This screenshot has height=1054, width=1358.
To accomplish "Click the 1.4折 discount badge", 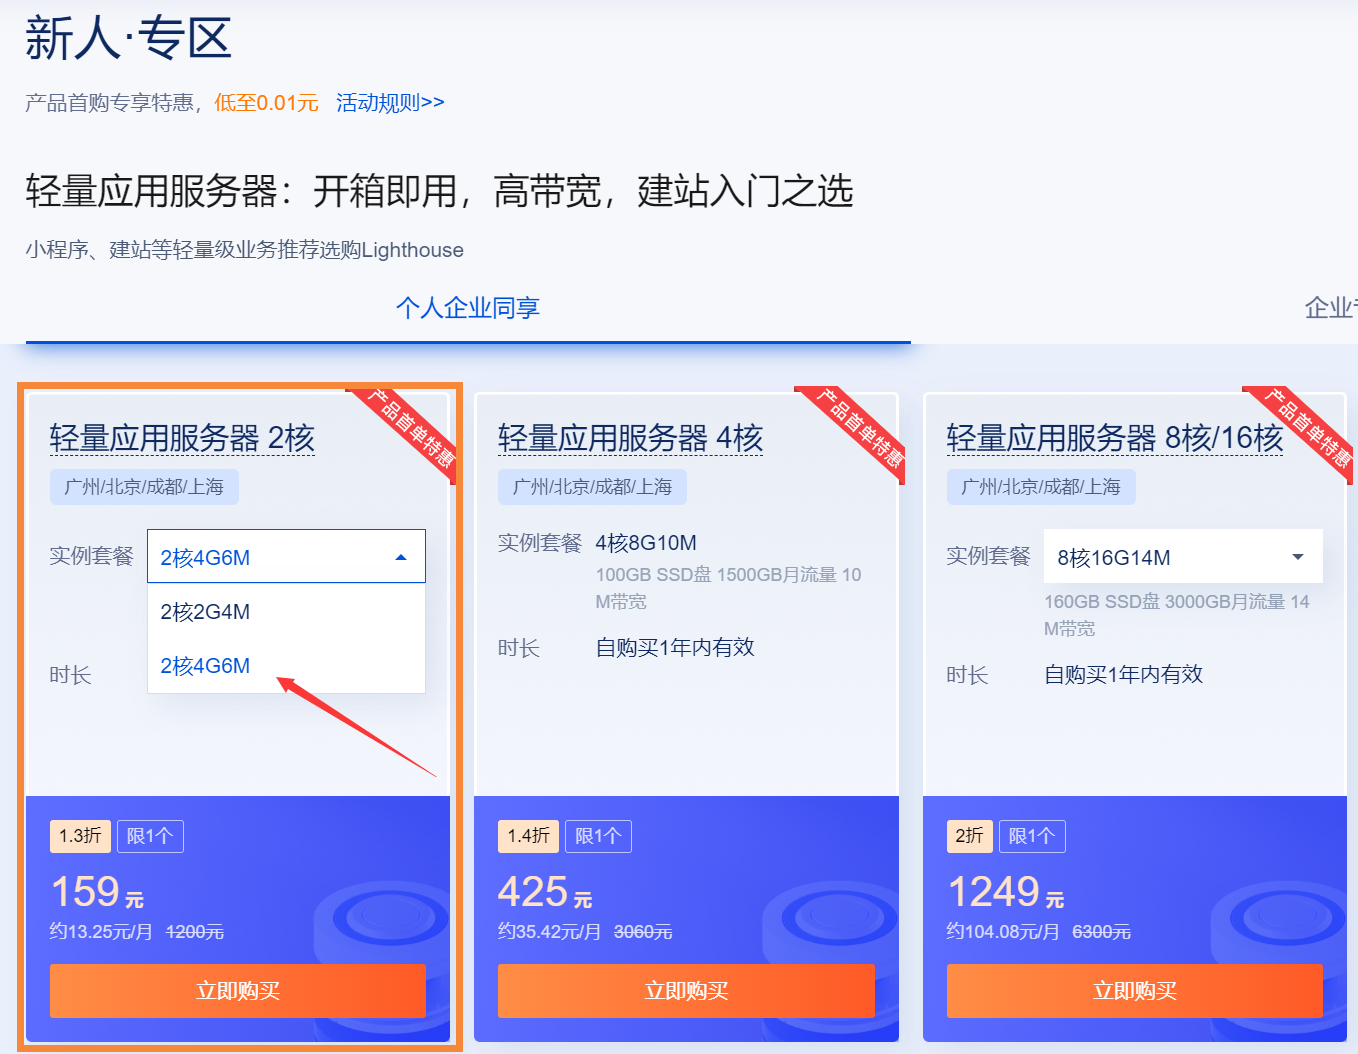I will click(x=528, y=836).
